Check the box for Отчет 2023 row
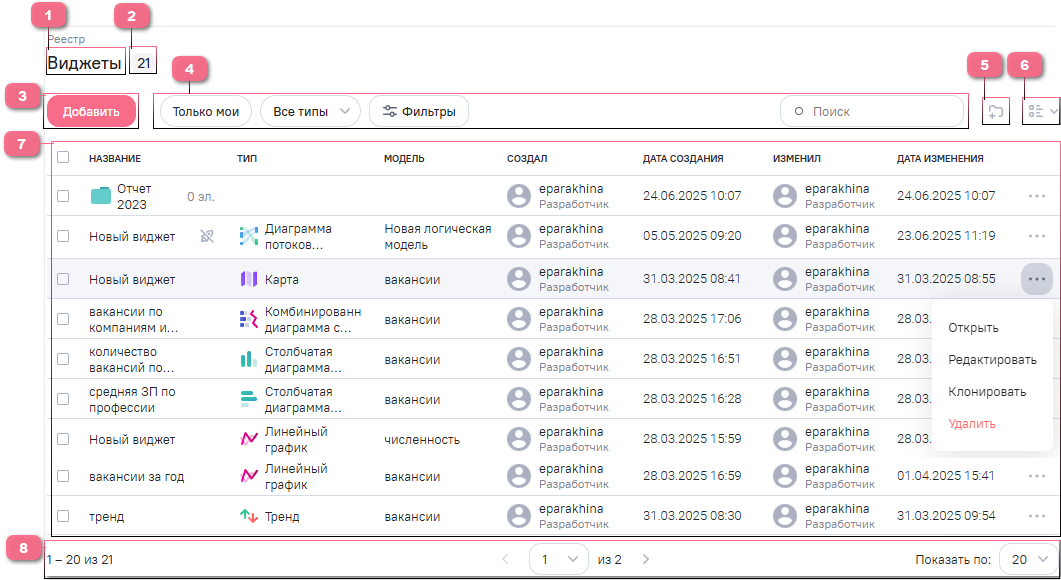 click(63, 196)
